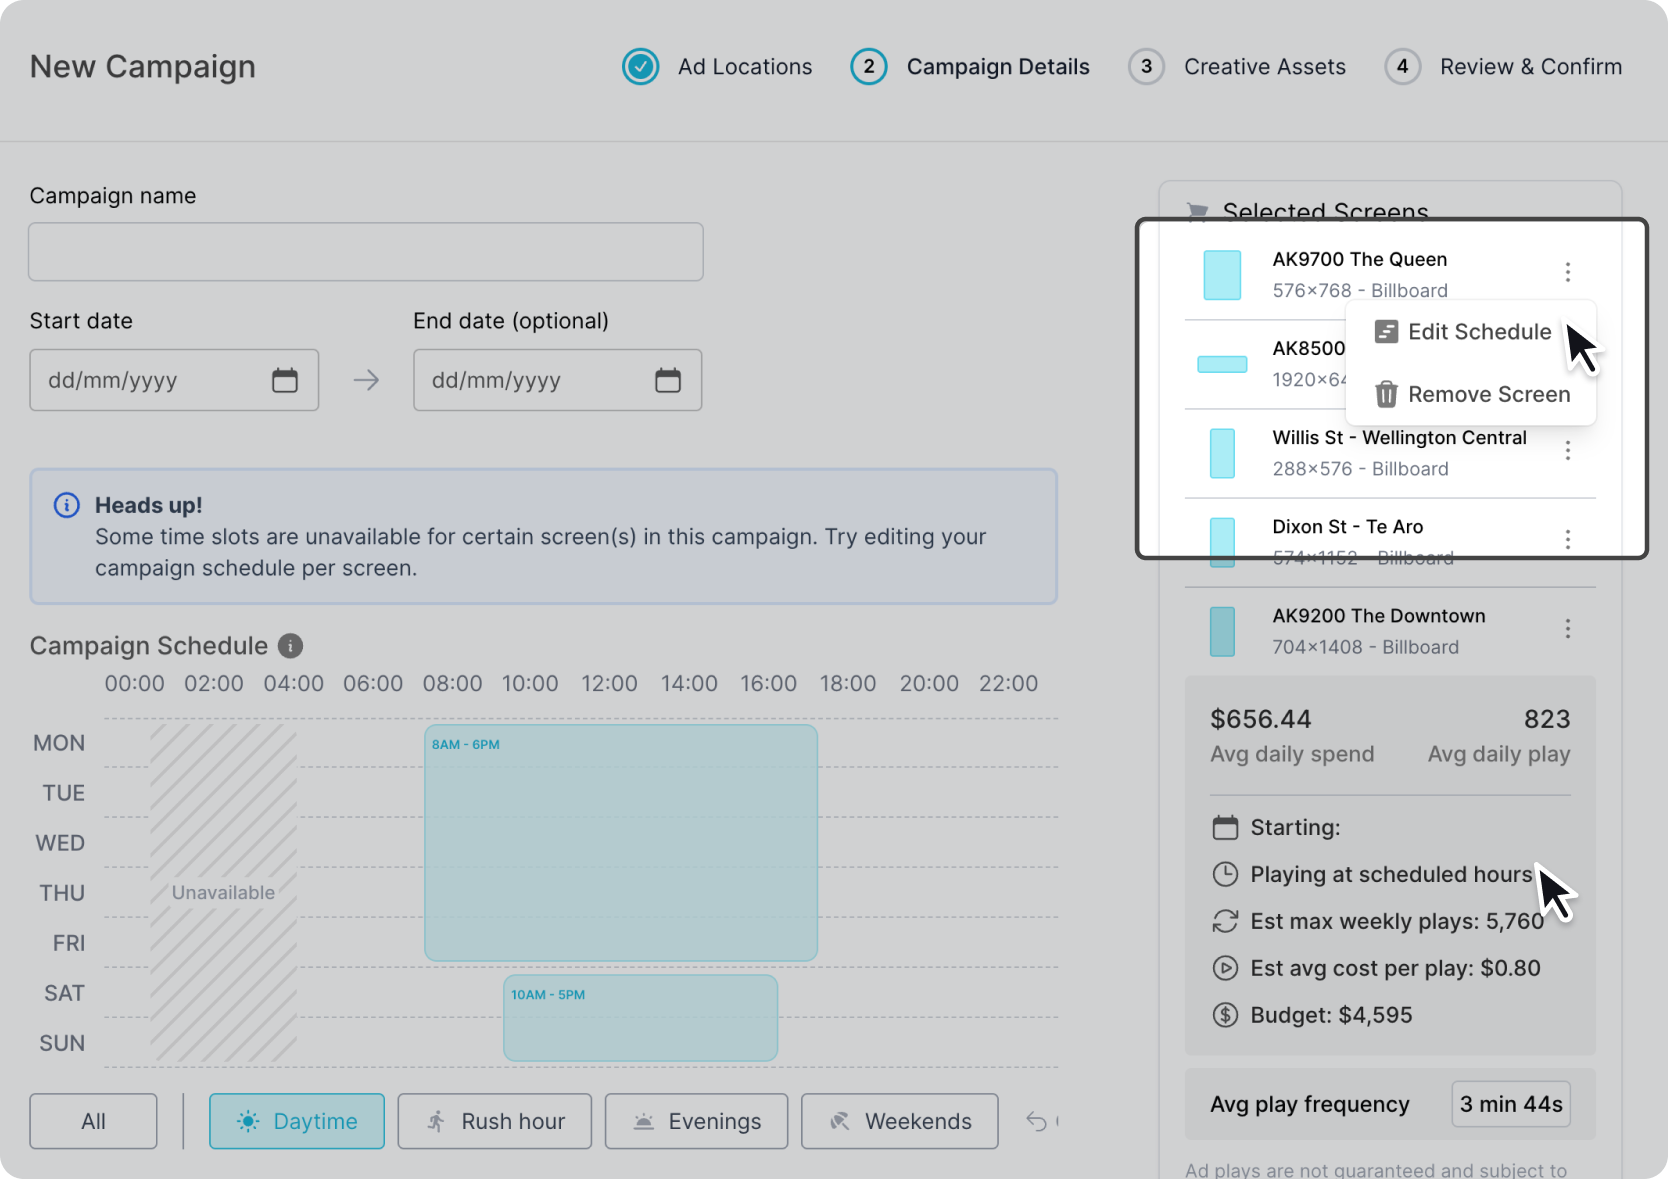Focus the Start date dd/mm/yyyy field

coord(174,380)
